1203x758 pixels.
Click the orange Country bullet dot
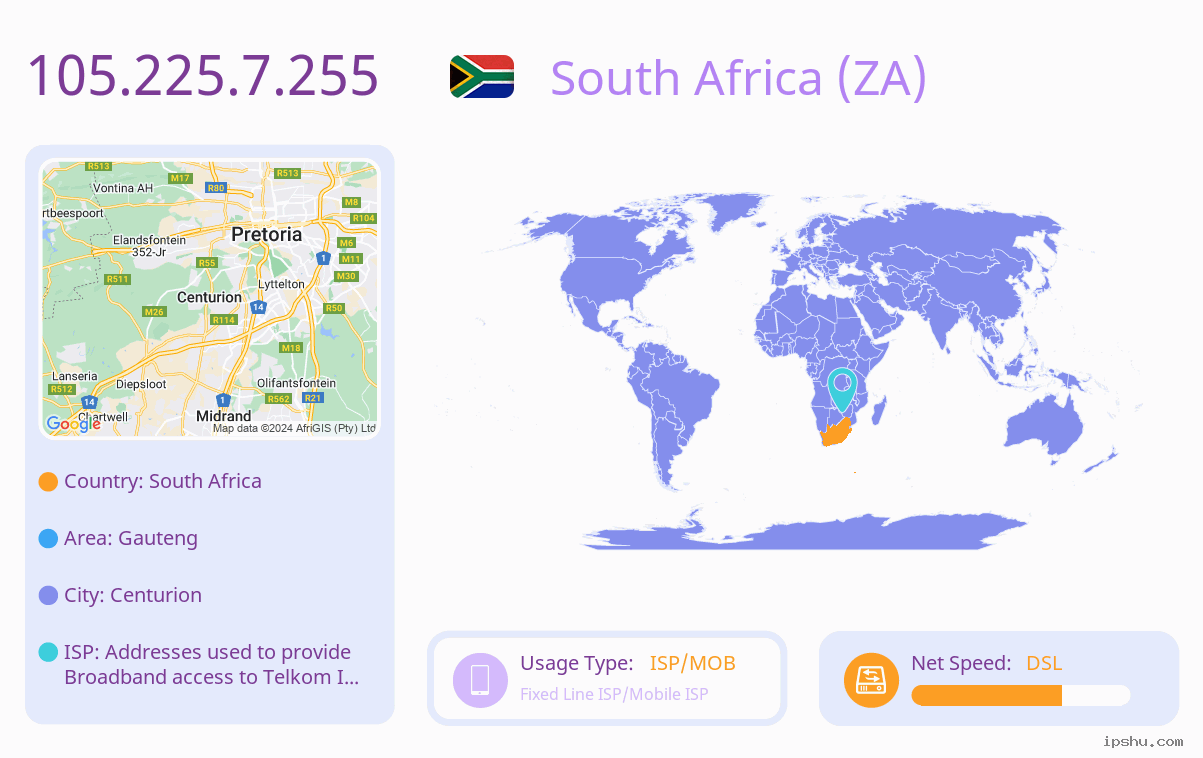pyautogui.click(x=48, y=482)
